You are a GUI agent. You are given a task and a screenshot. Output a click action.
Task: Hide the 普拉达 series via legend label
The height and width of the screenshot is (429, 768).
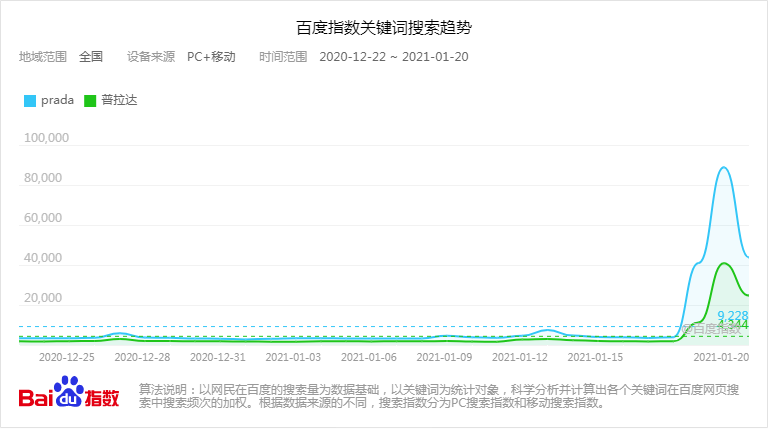[120, 100]
